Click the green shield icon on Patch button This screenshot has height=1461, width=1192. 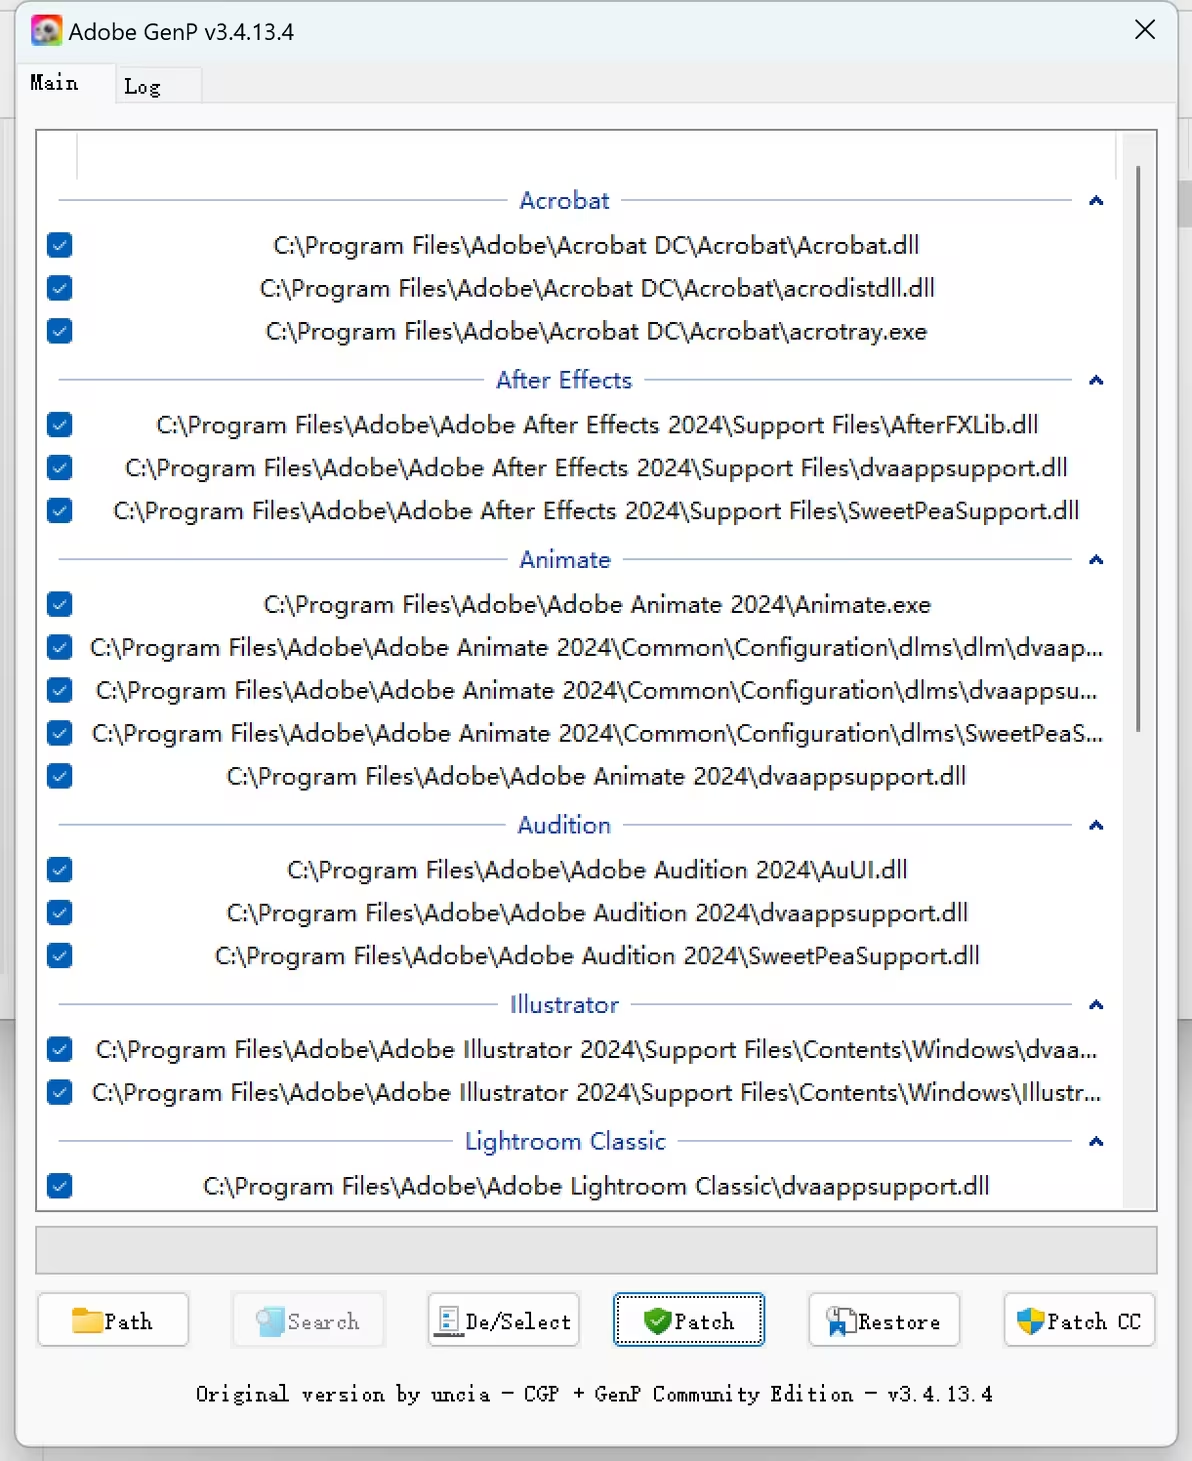(x=657, y=1320)
